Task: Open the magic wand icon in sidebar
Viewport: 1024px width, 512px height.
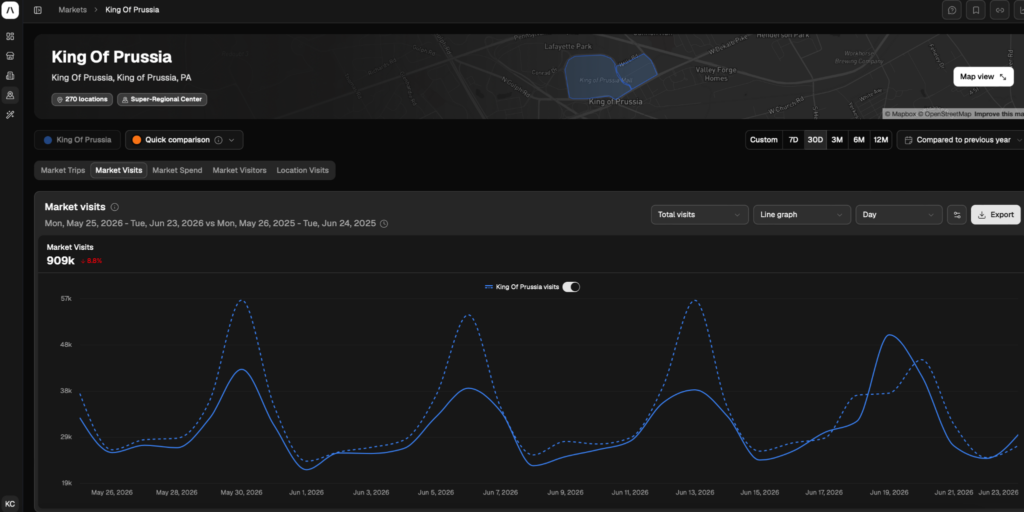Action: [x=10, y=115]
